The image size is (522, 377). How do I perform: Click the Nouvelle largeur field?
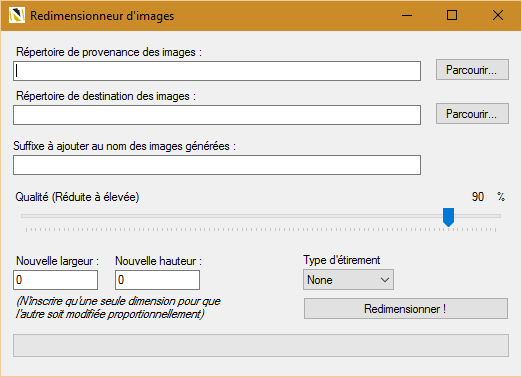(56, 280)
